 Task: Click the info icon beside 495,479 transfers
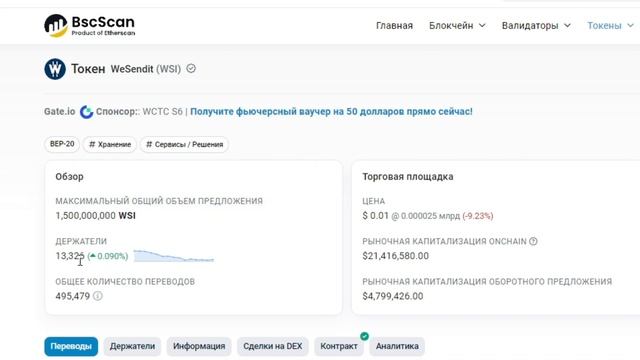[98, 296]
